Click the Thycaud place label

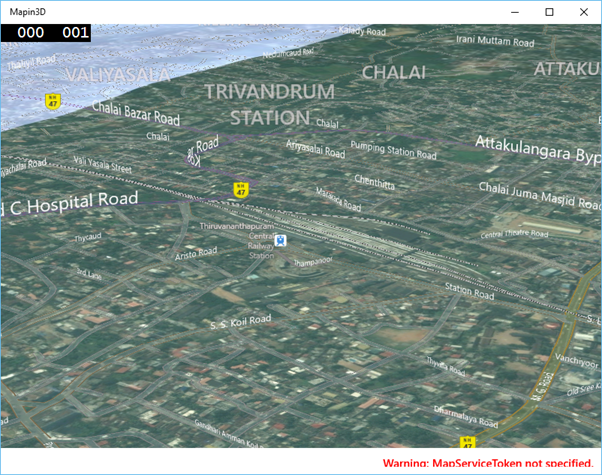point(88,237)
